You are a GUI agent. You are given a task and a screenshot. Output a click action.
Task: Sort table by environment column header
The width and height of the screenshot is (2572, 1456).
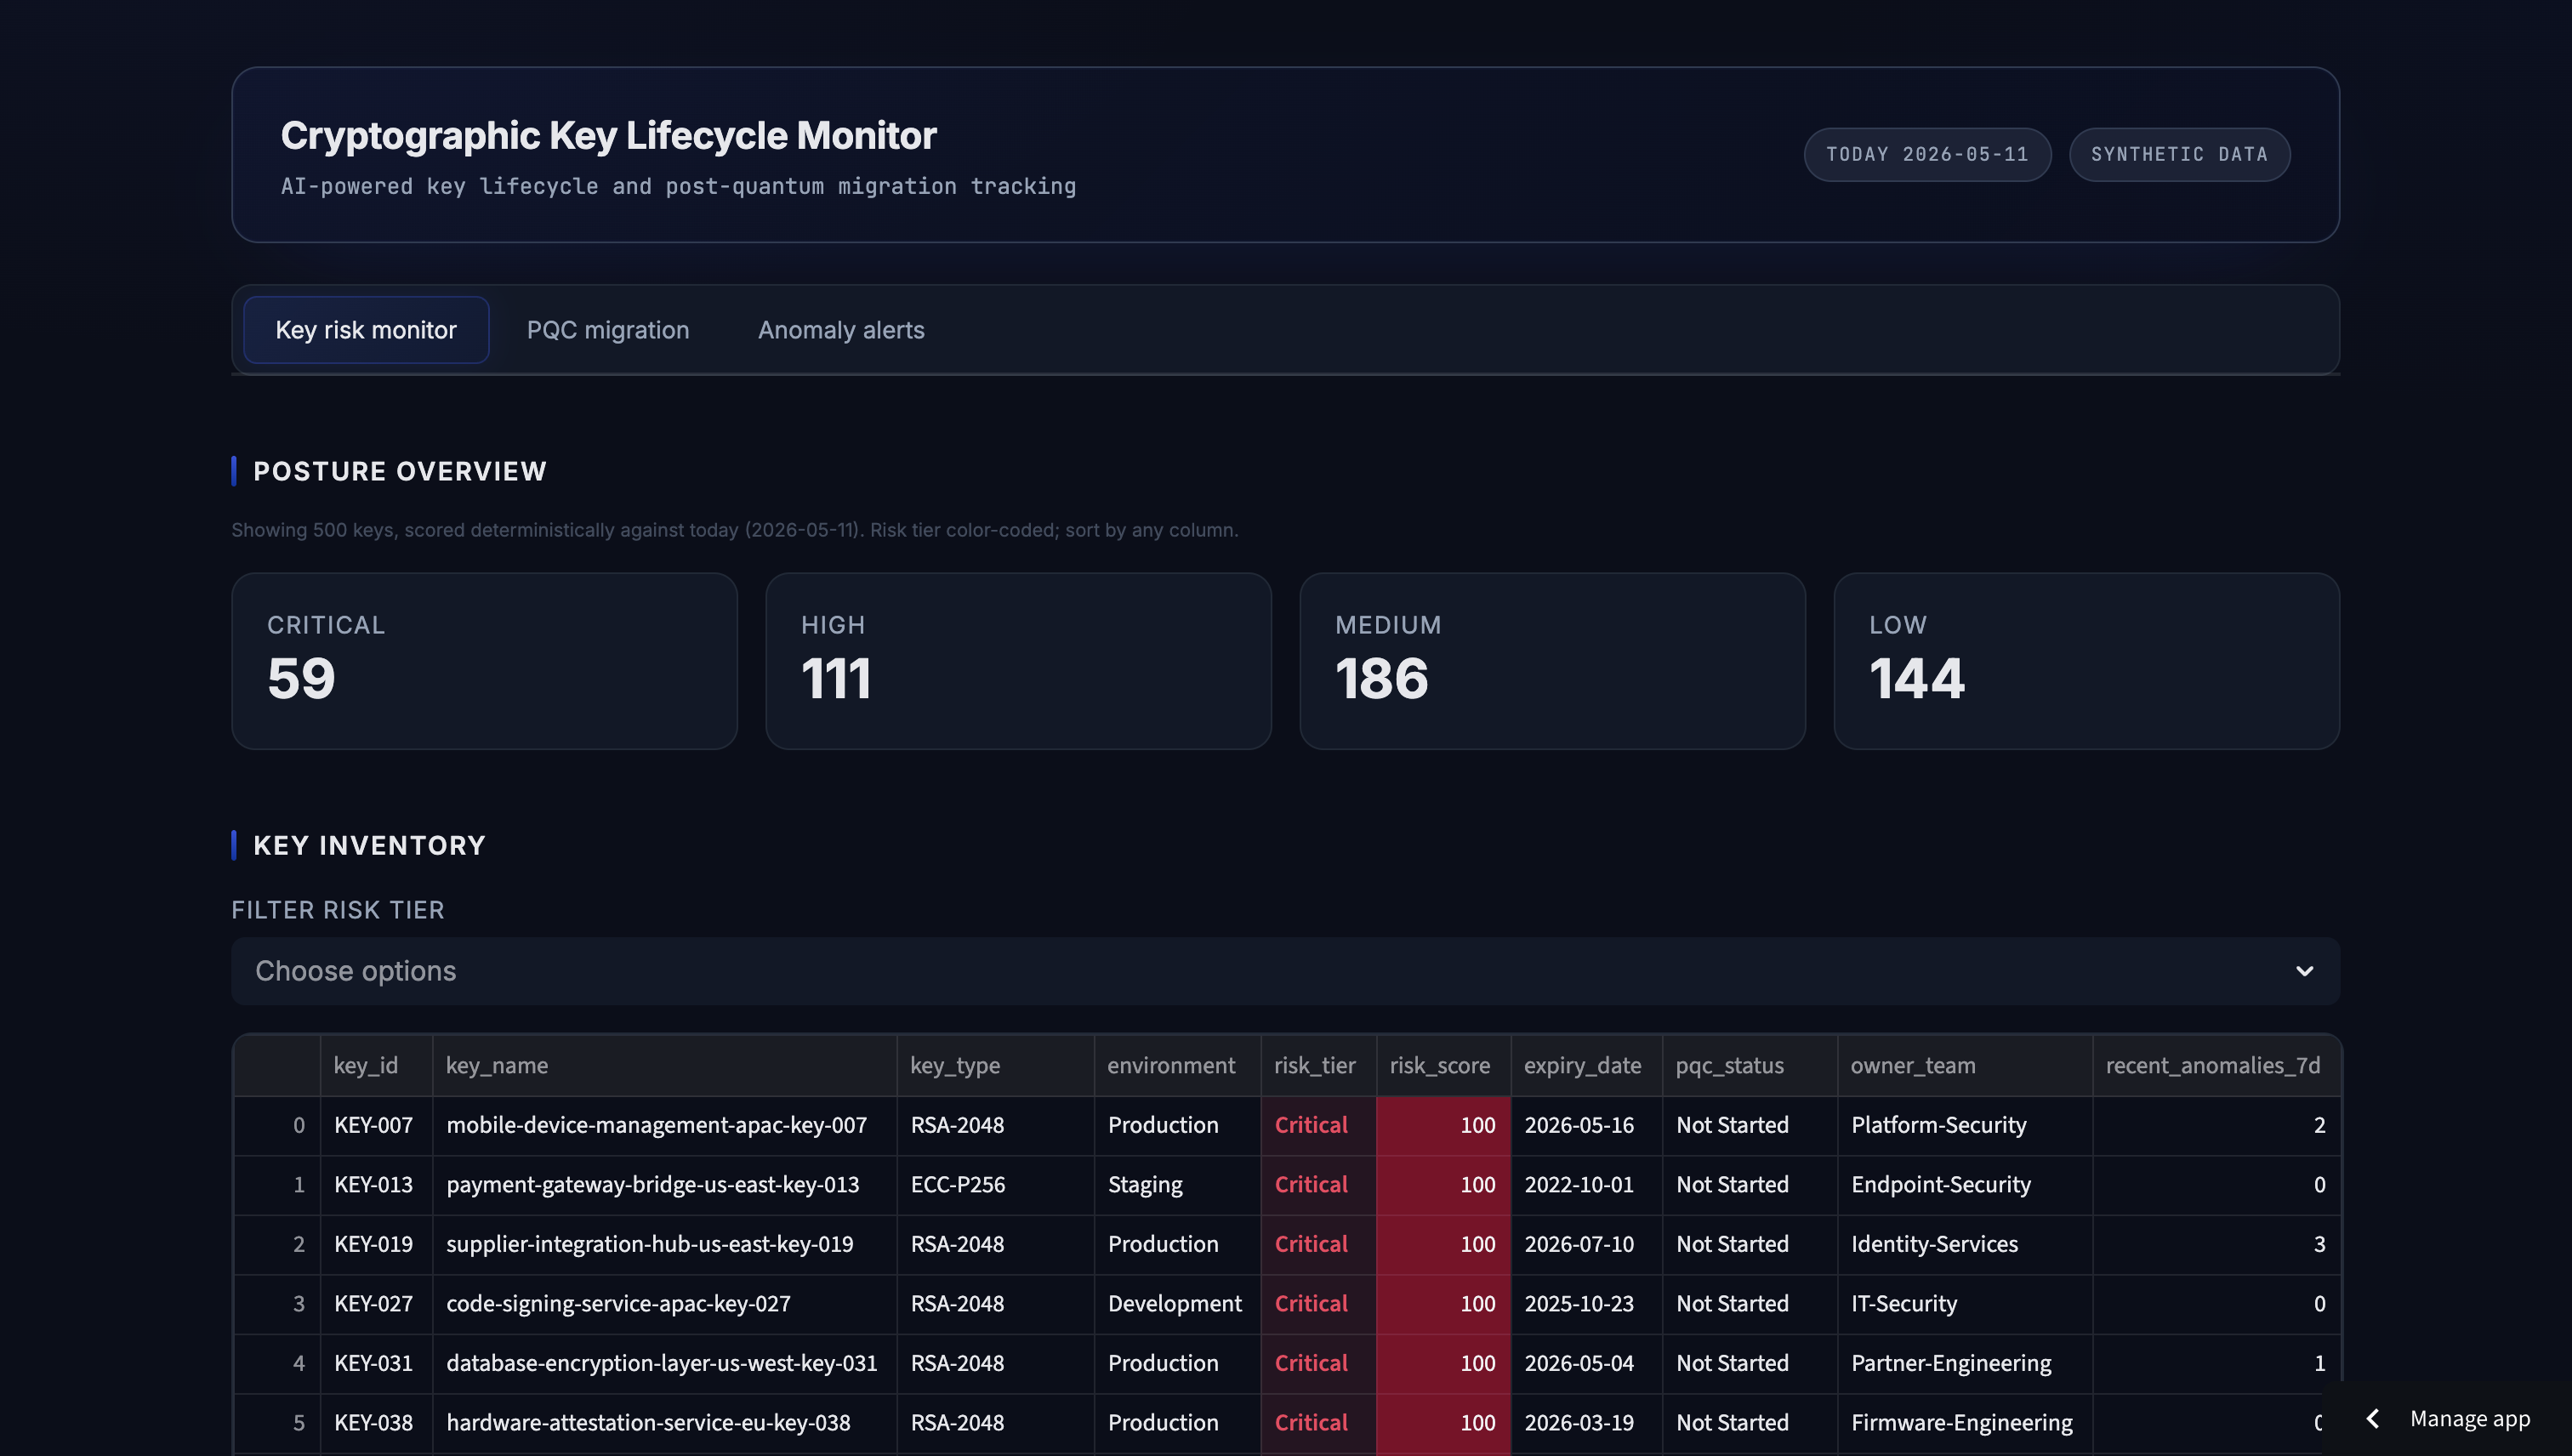tap(1177, 1066)
